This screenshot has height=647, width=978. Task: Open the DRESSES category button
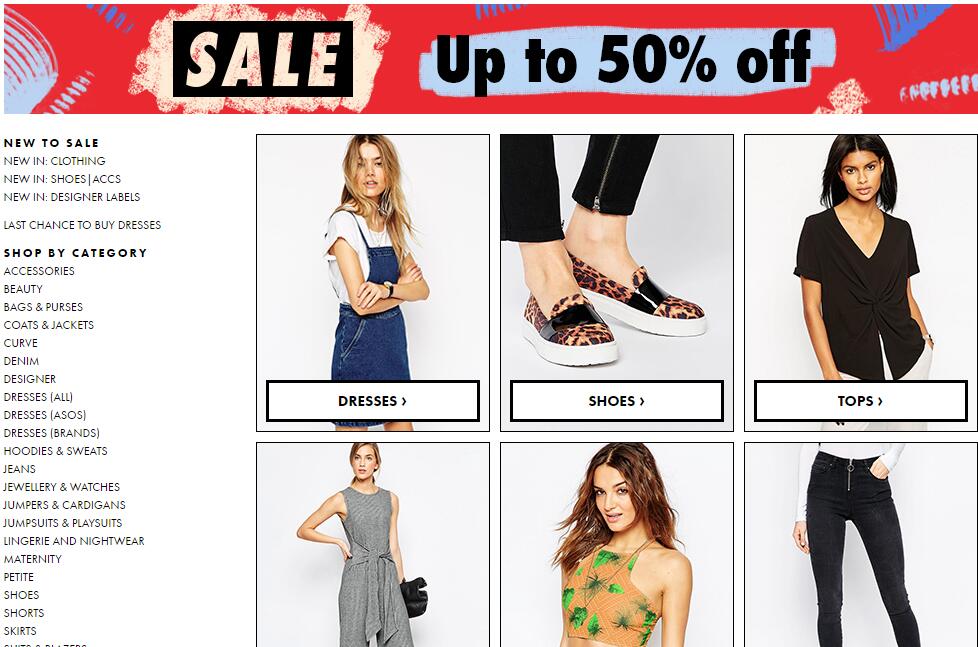(372, 401)
